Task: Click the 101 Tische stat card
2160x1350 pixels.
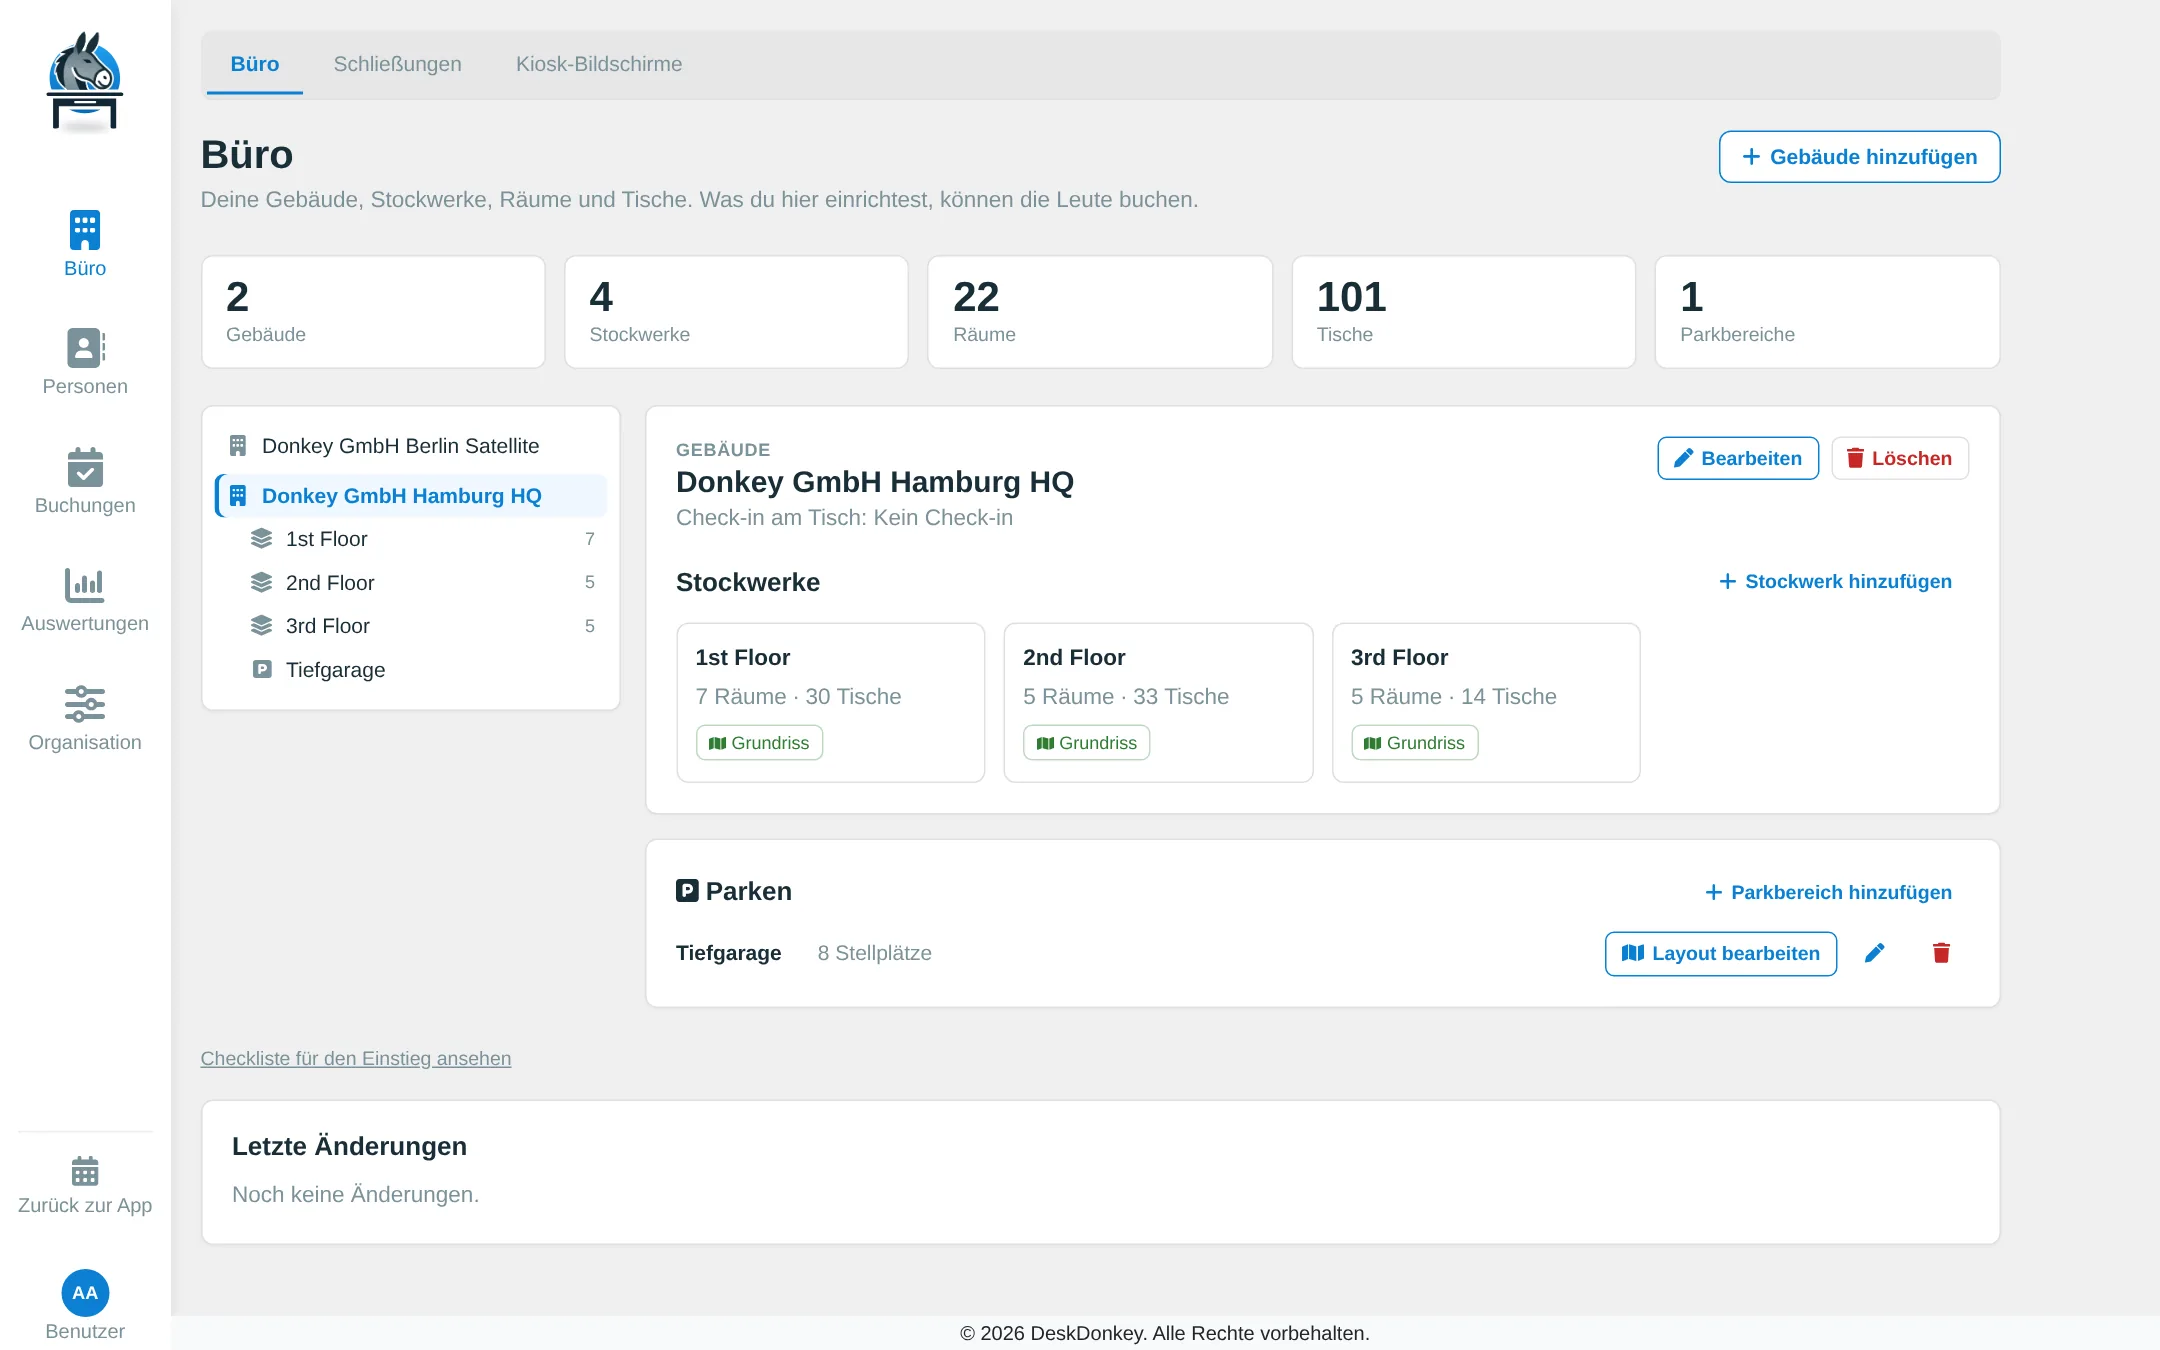Action: click(1464, 312)
